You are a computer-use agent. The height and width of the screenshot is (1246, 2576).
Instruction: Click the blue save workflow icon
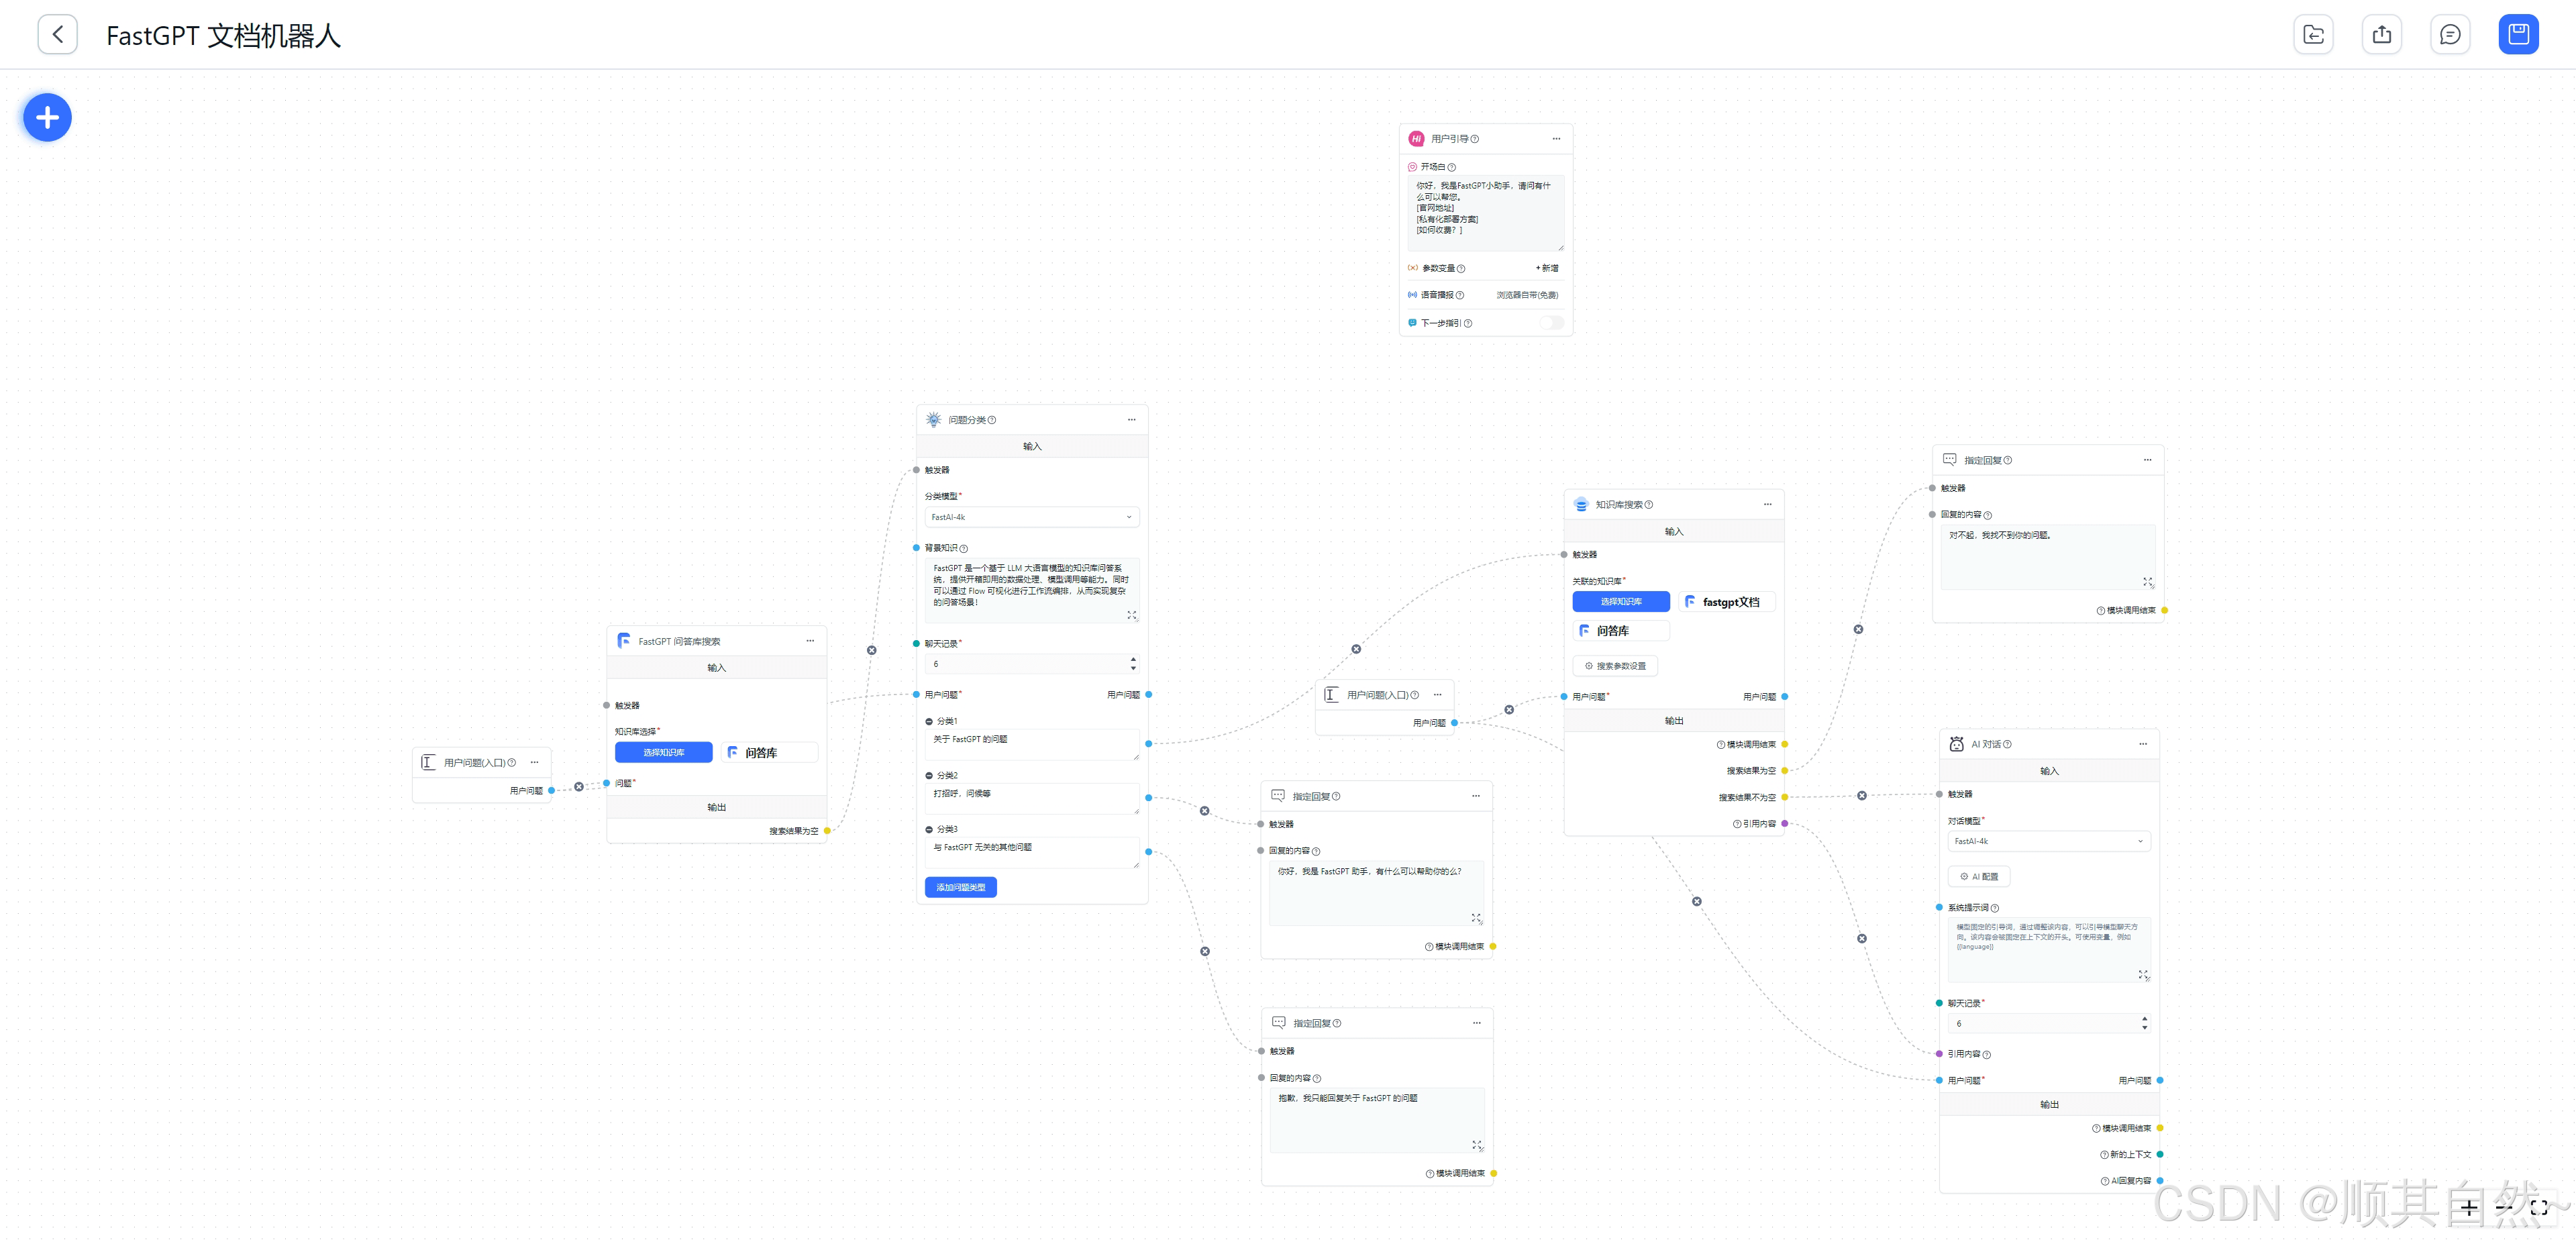click(x=2517, y=35)
